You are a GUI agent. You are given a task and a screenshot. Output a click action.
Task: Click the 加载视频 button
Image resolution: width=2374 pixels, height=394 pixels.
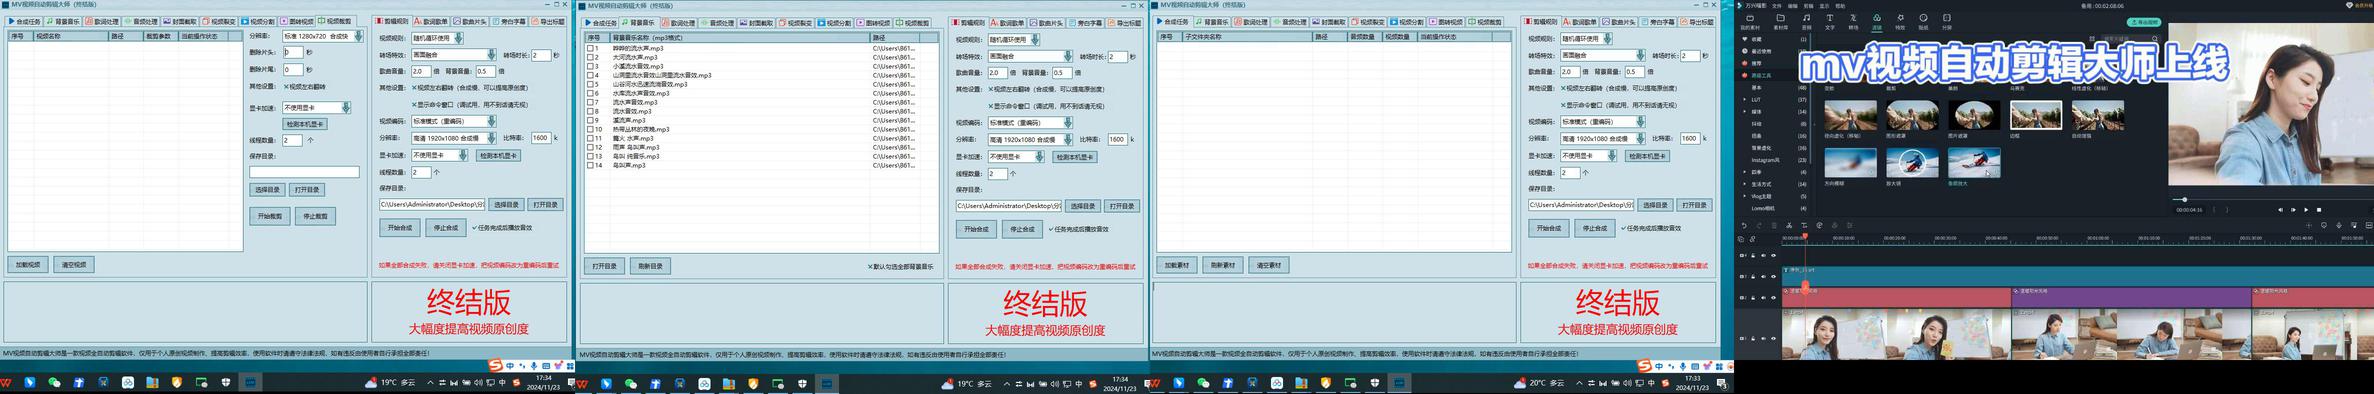28,265
